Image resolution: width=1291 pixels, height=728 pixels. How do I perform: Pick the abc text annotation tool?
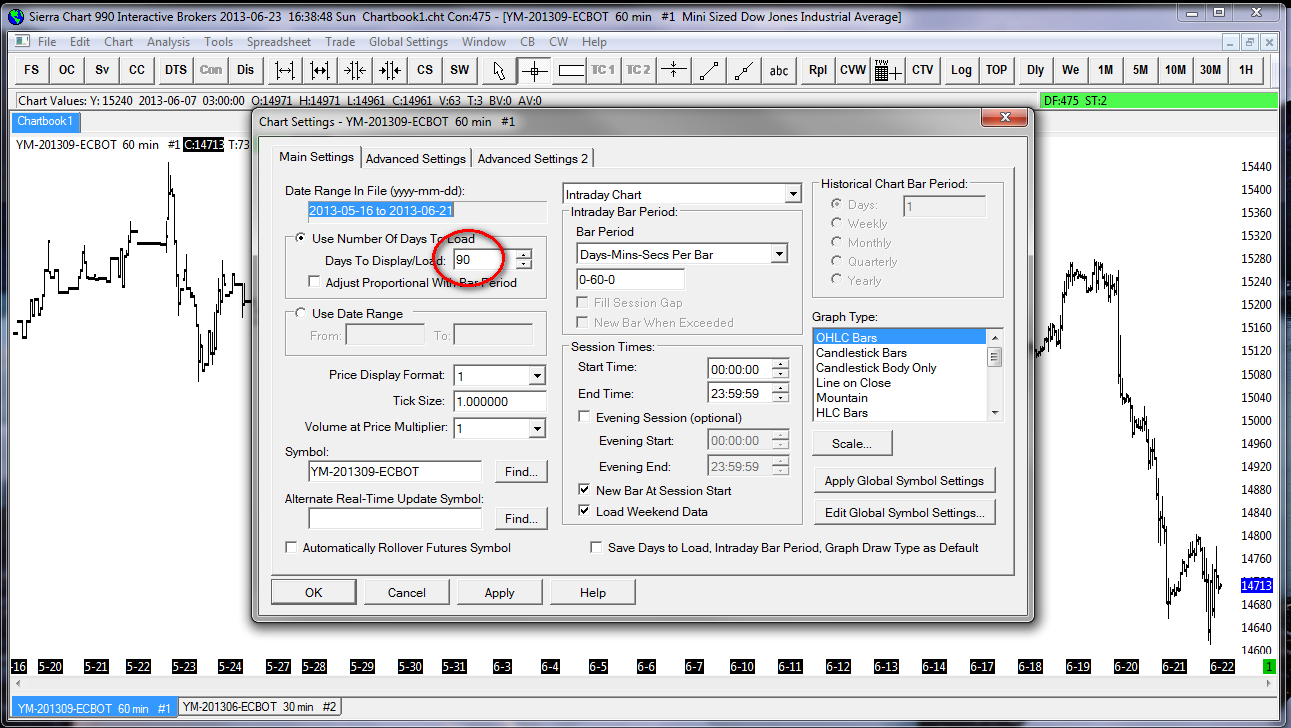[x=778, y=70]
